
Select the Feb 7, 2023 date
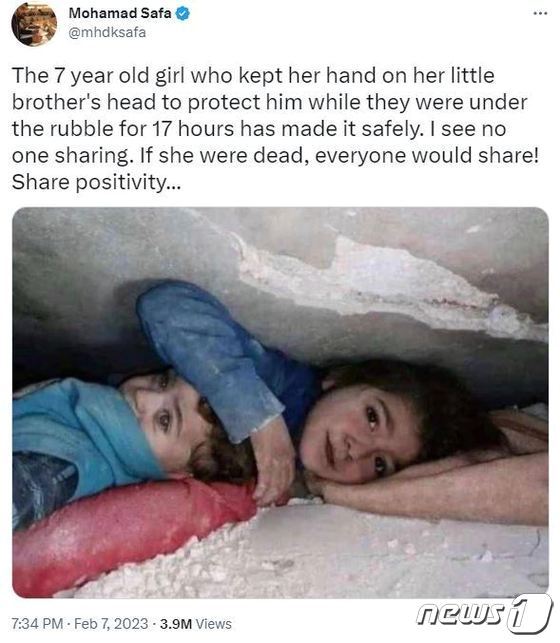pyautogui.click(x=111, y=624)
